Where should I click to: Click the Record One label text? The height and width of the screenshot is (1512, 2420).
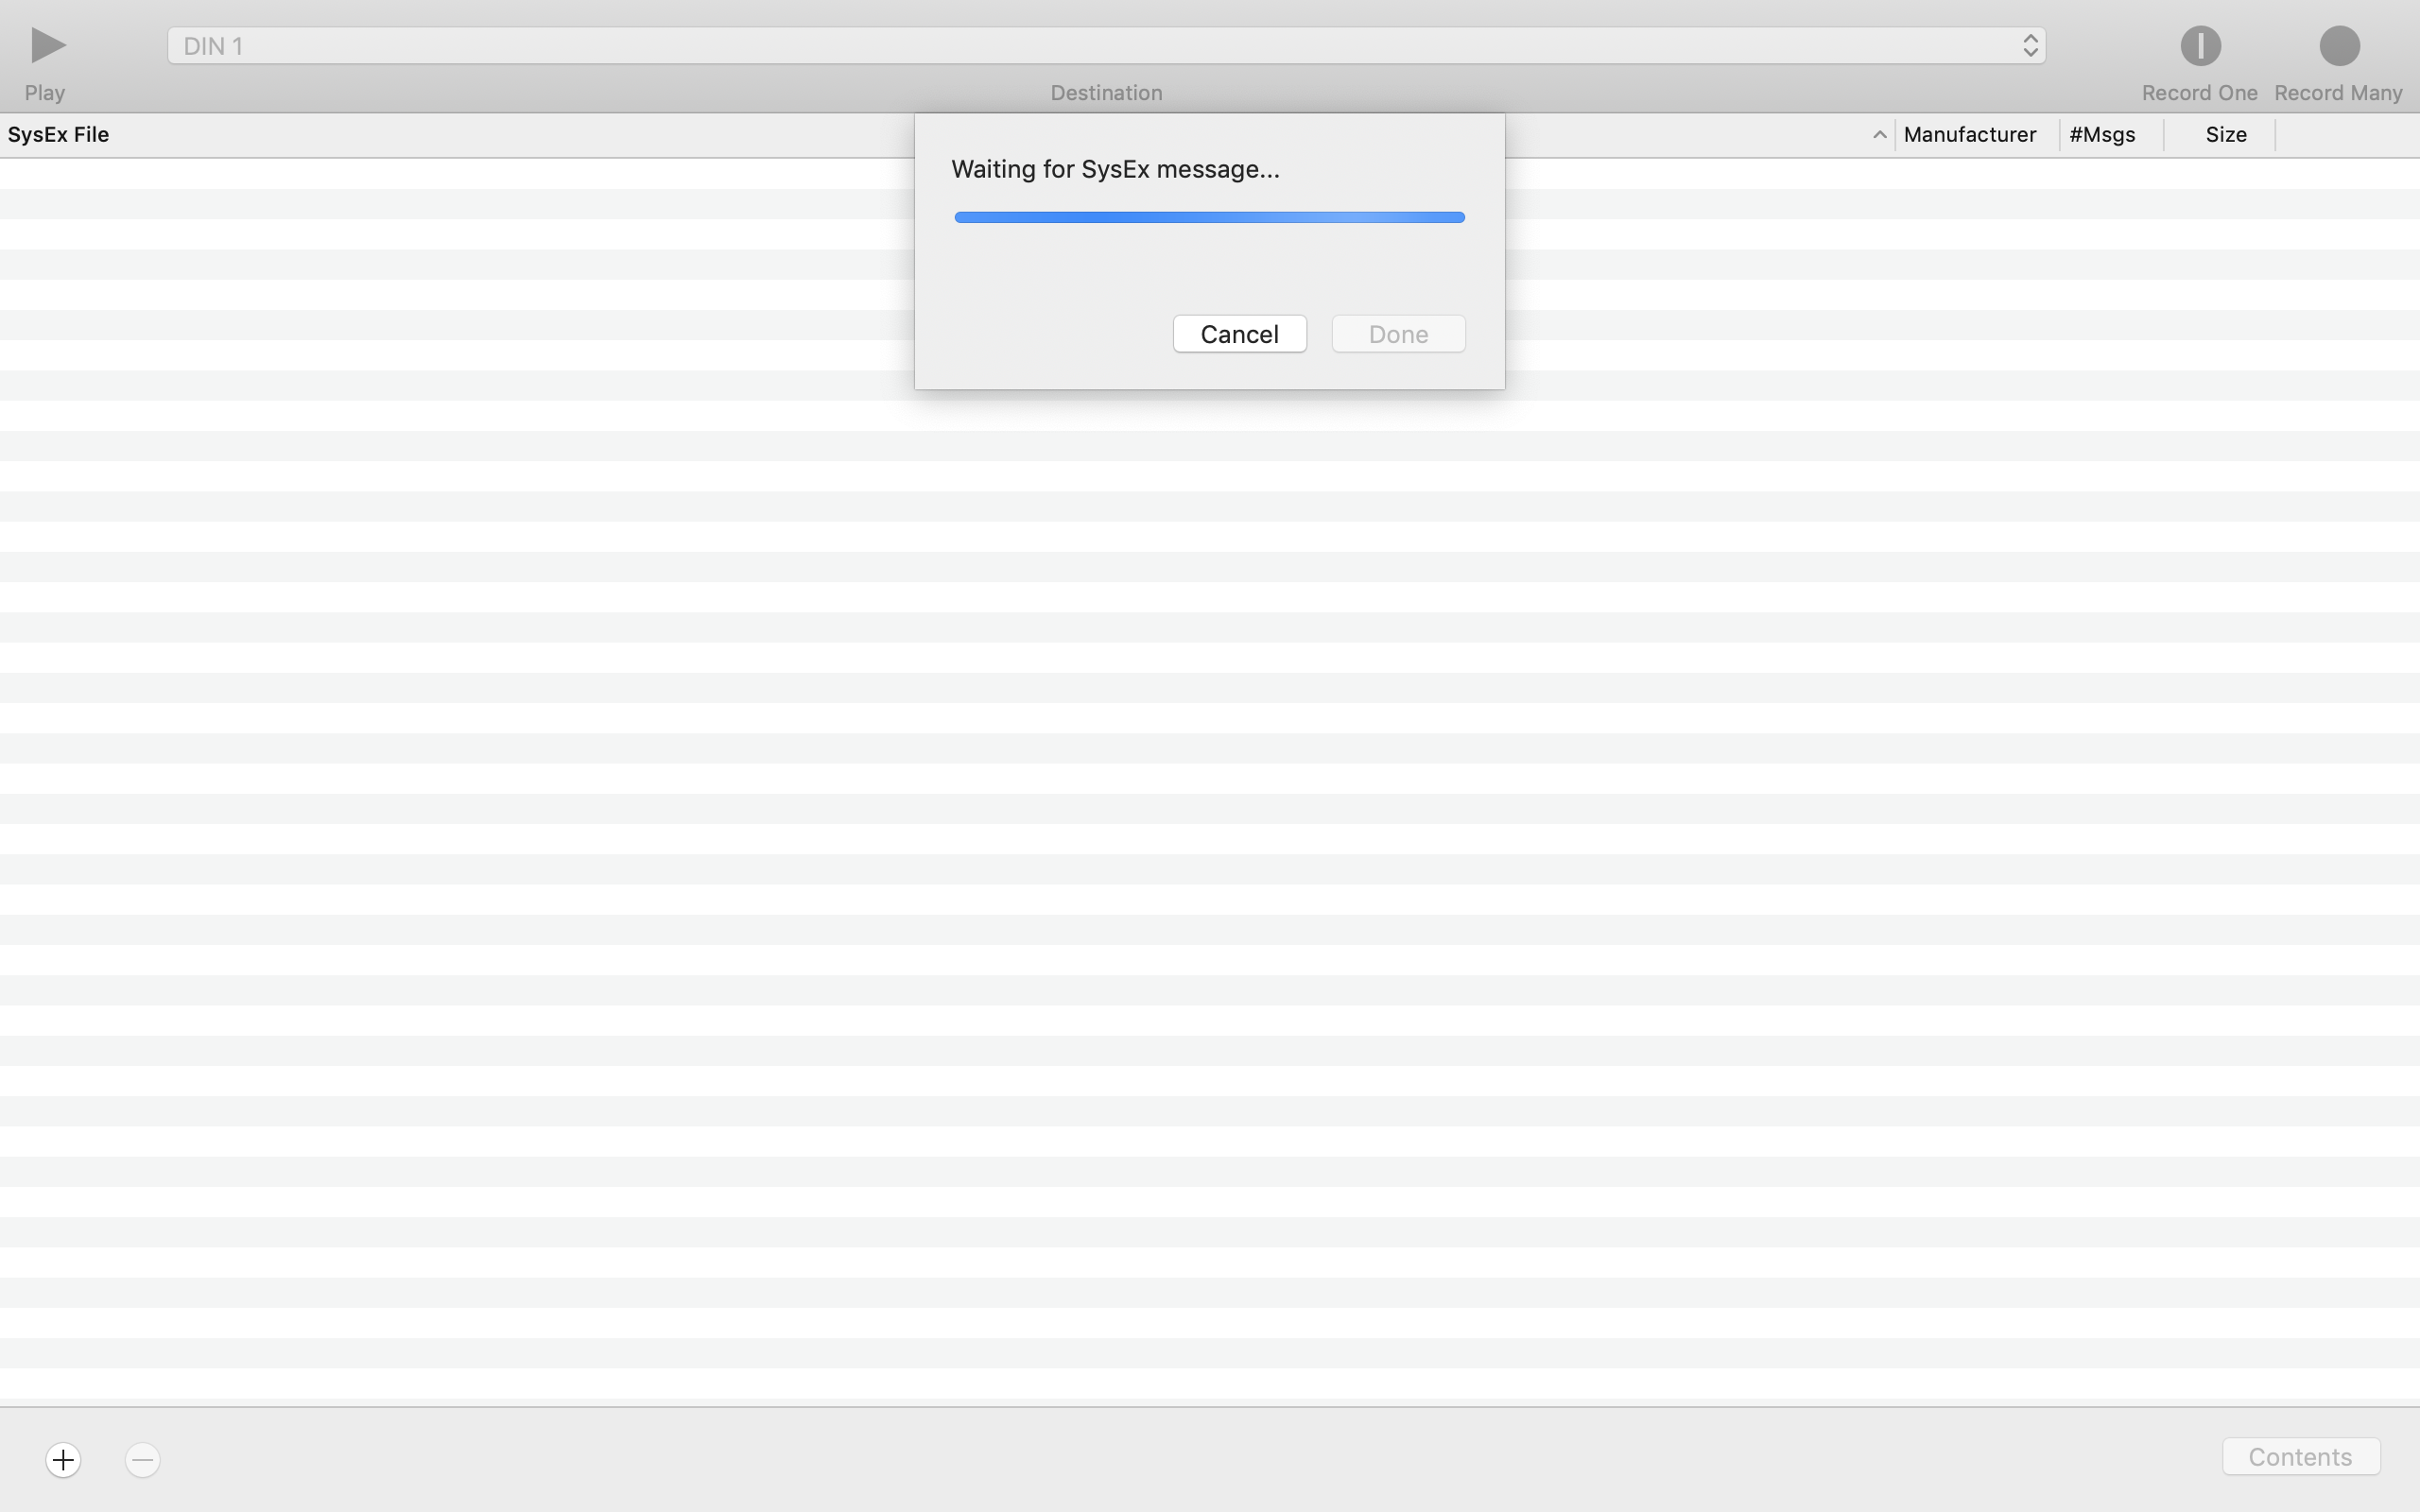(x=2199, y=92)
